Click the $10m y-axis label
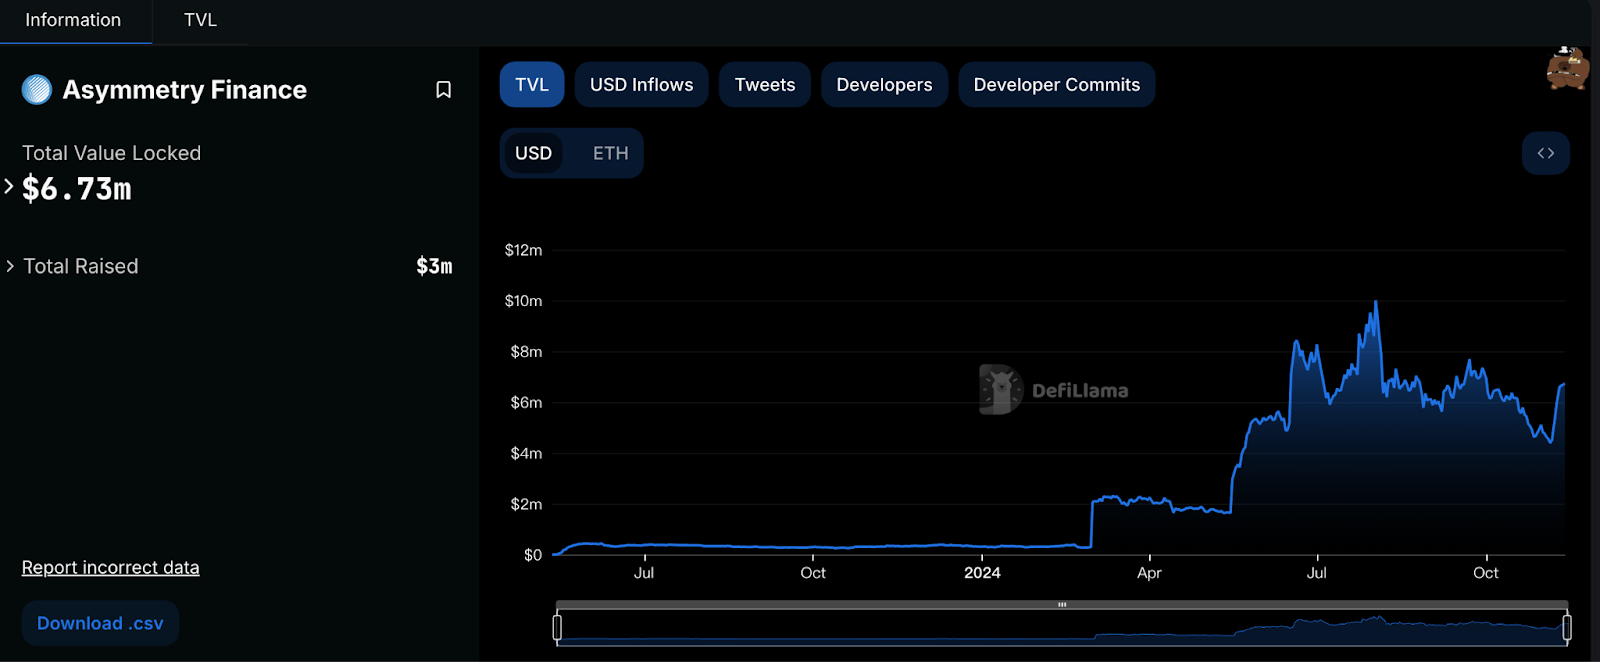 point(523,301)
